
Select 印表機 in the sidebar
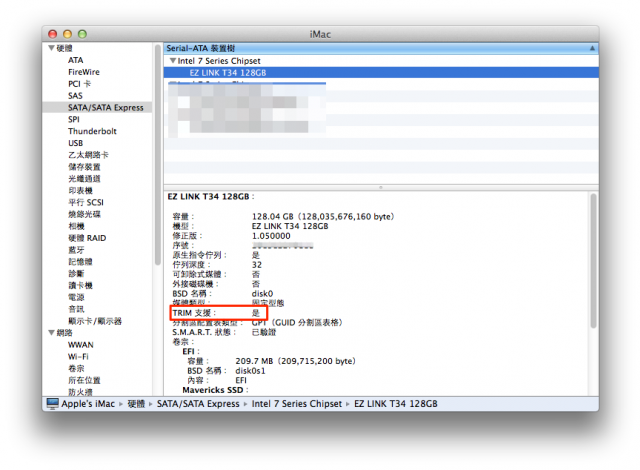(80, 190)
